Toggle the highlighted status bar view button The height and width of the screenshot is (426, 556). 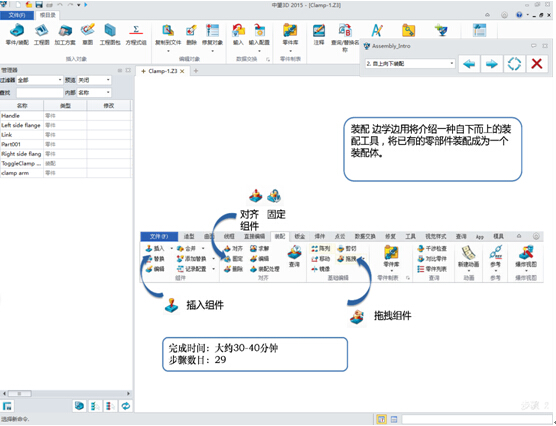click(381, 420)
